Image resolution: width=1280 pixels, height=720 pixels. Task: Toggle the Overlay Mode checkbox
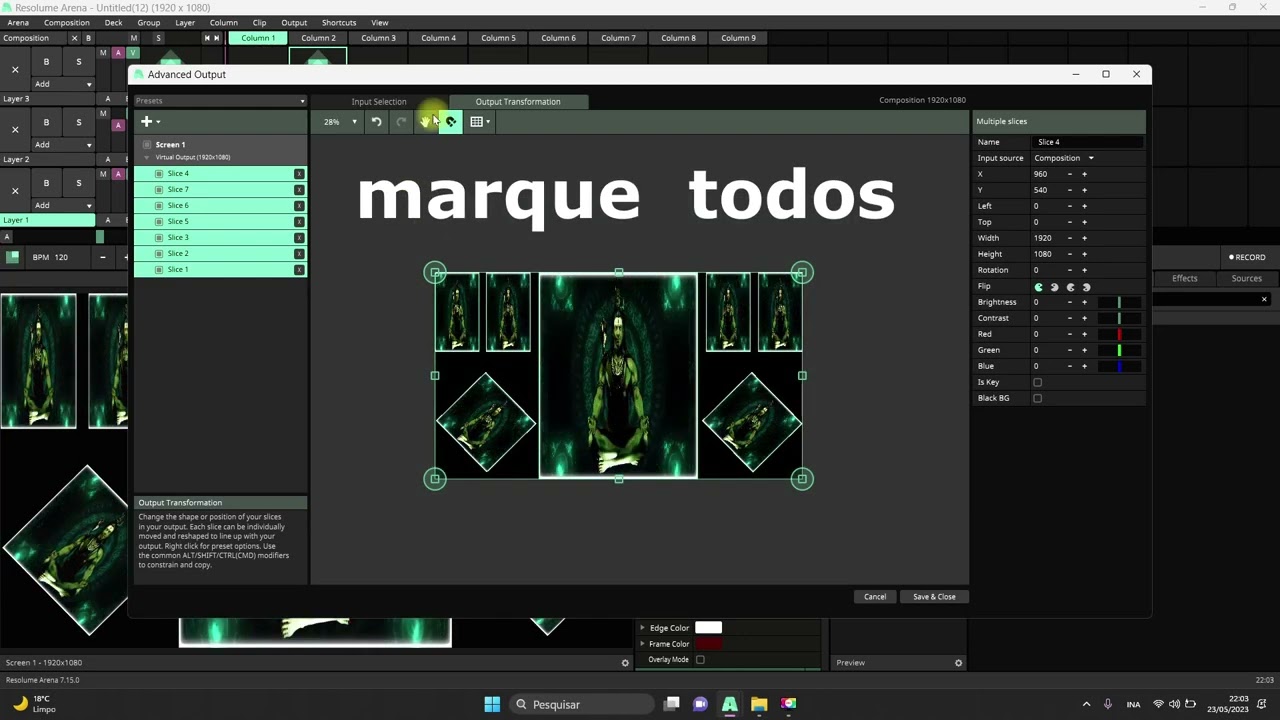point(700,660)
